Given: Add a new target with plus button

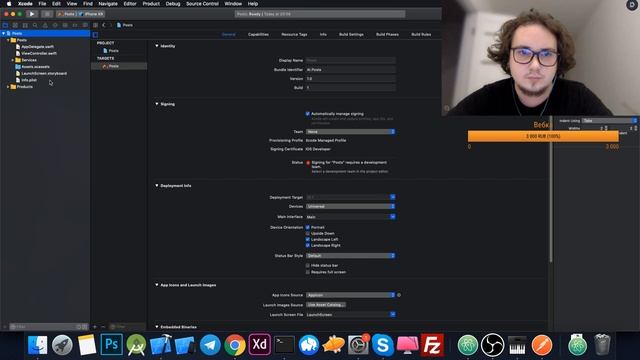Looking at the screenshot, I should click(95, 327).
